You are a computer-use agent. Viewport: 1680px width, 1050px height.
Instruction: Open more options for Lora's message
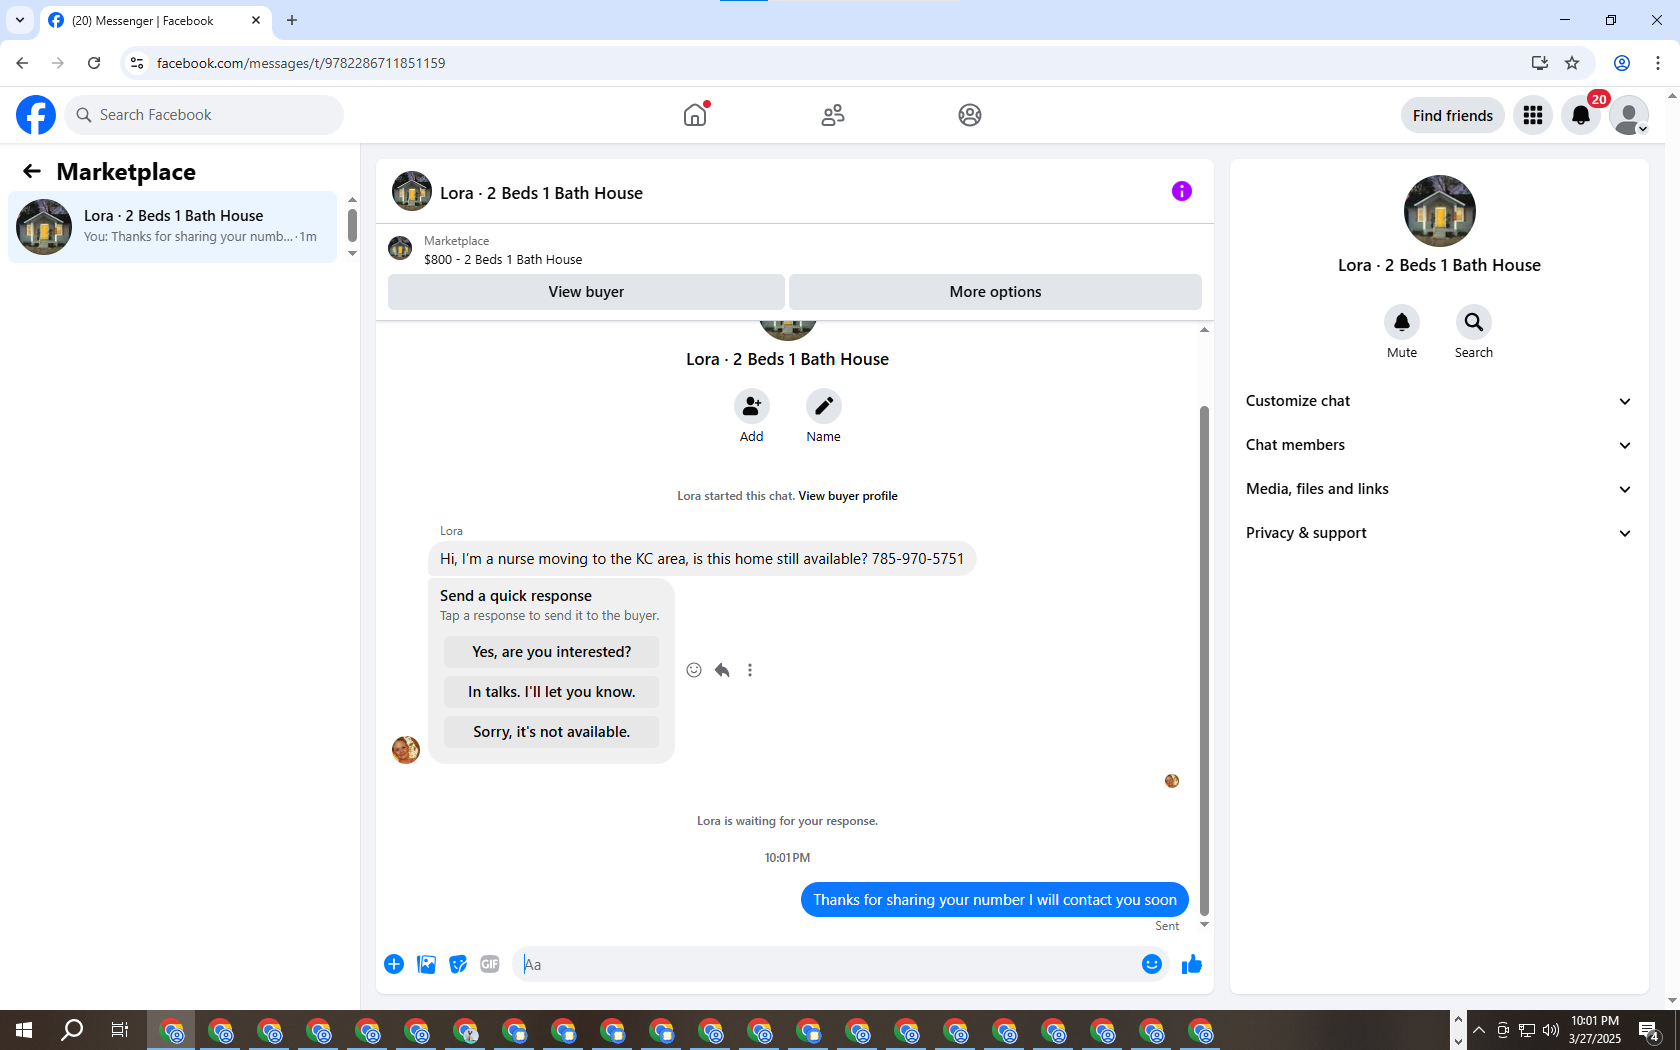click(x=750, y=670)
